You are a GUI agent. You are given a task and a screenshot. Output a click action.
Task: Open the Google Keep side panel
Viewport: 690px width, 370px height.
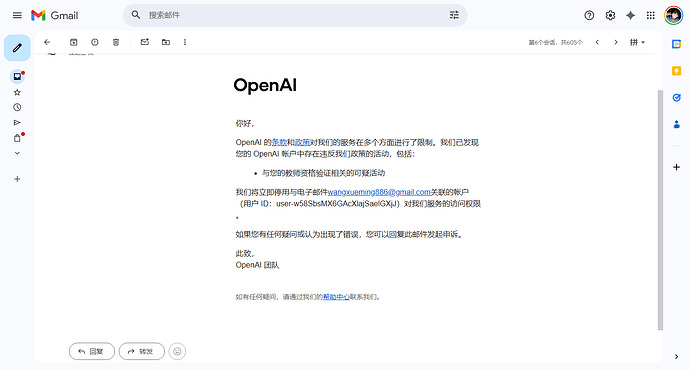click(677, 71)
